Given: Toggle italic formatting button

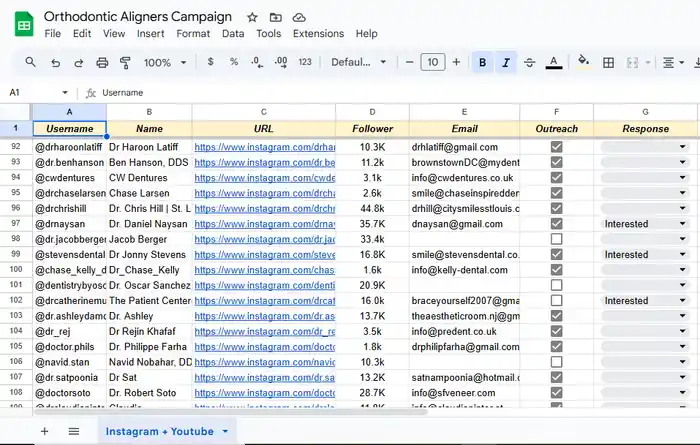Looking at the screenshot, I should (x=505, y=62).
